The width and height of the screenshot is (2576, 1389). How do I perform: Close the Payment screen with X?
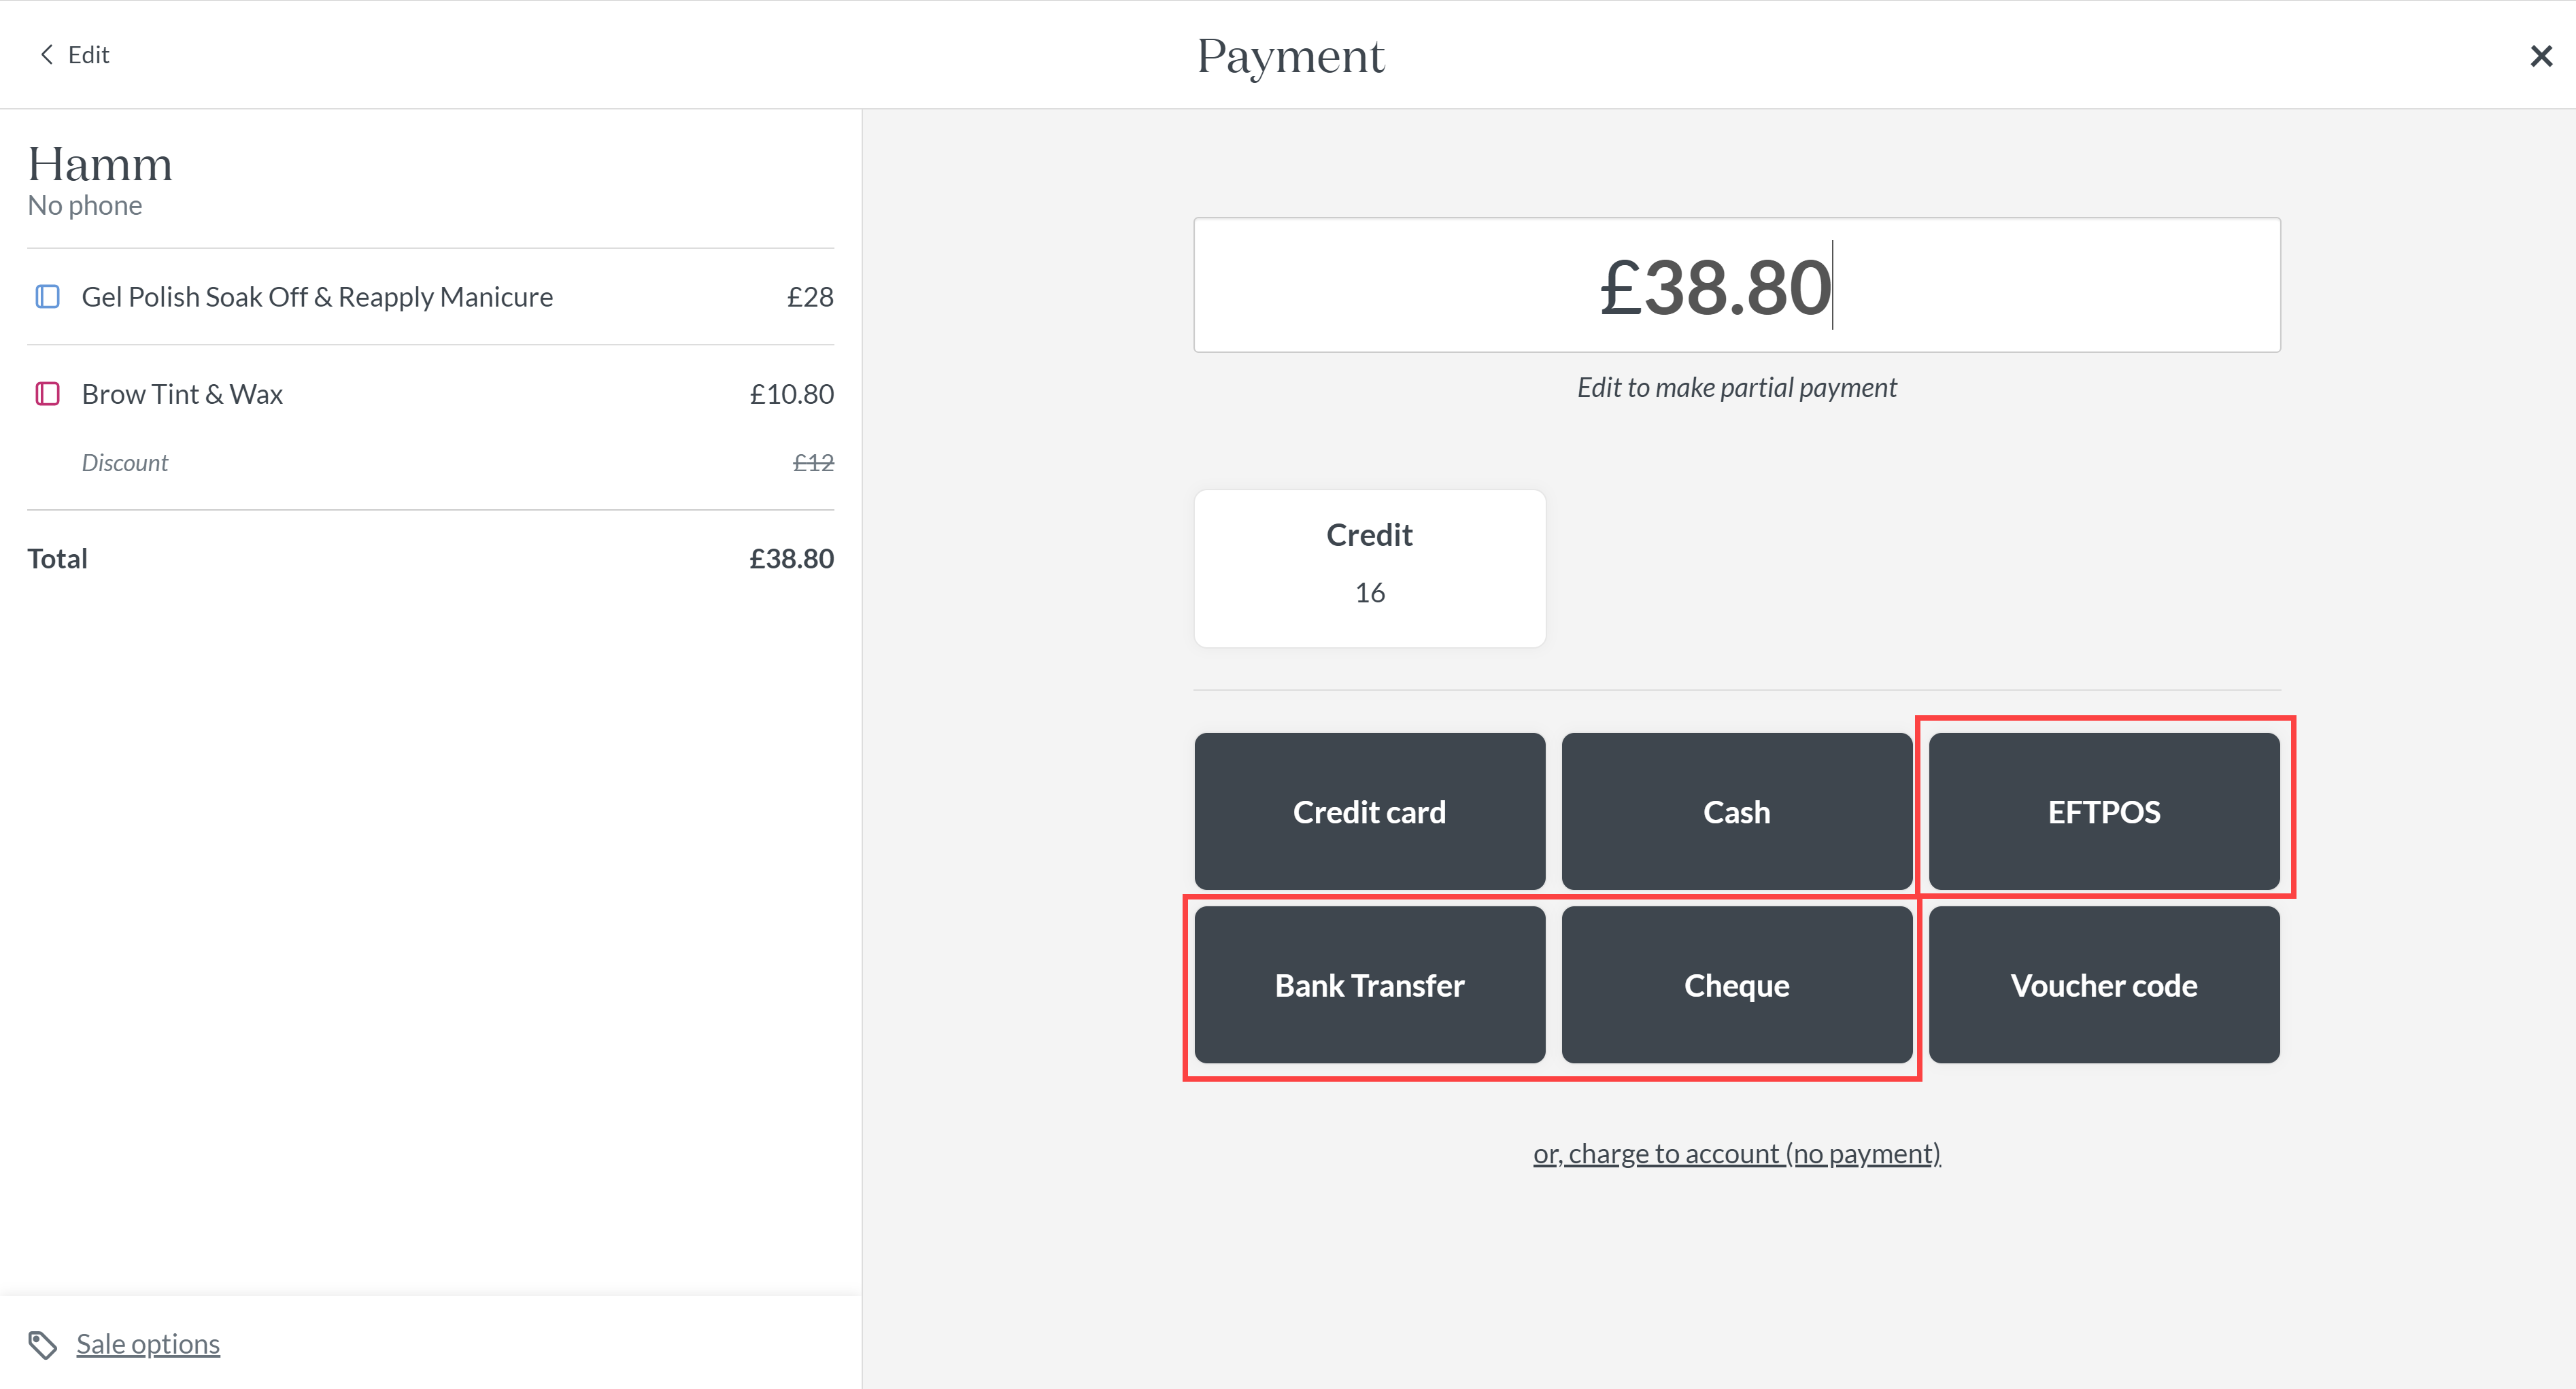[2541, 55]
